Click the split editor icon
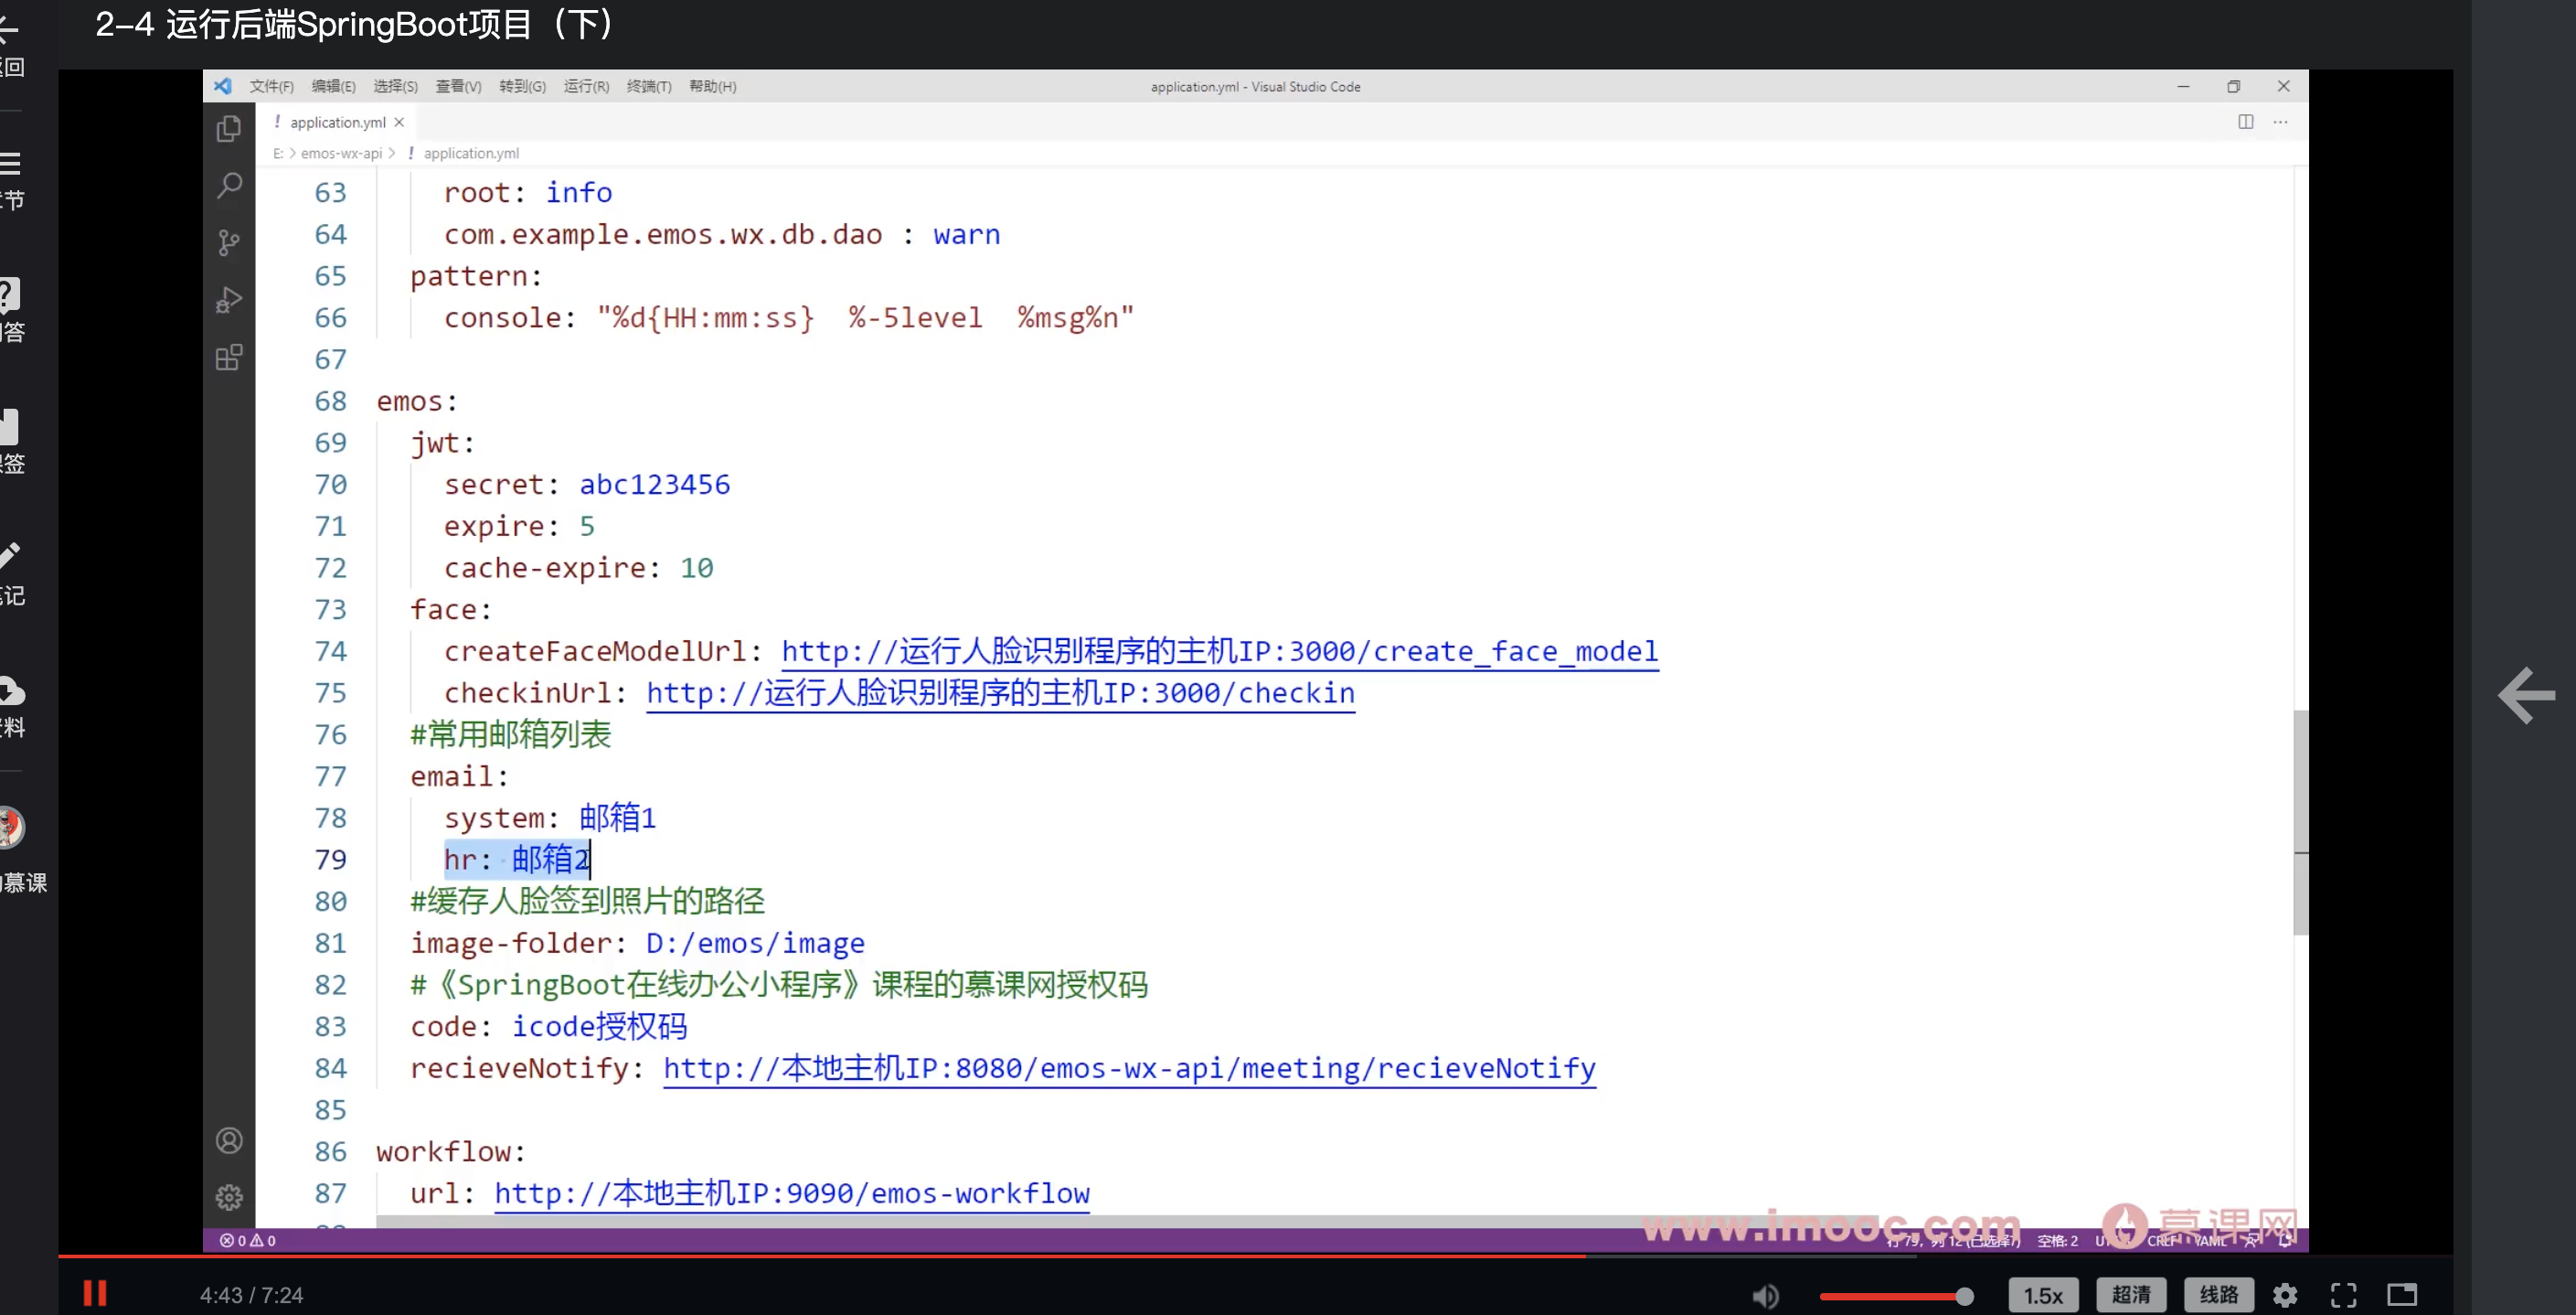This screenshot has width=2576, height=1315. tap(2245, 122)
